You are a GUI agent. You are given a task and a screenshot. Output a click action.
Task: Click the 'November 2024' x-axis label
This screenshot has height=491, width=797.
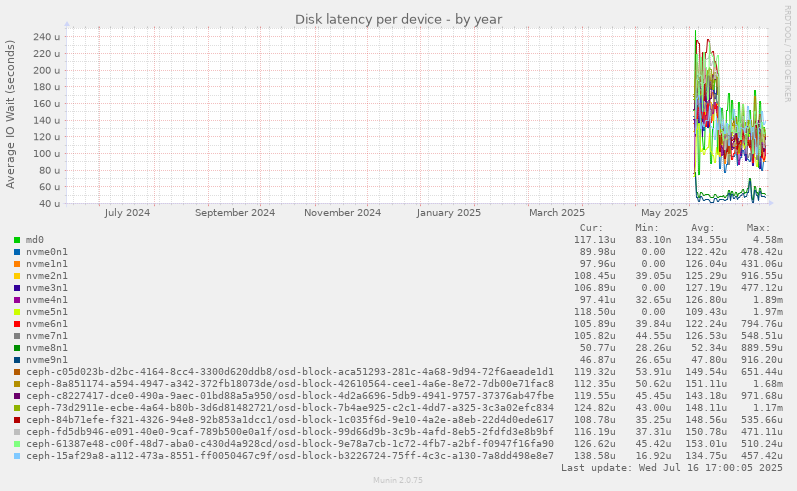[343, 212]
